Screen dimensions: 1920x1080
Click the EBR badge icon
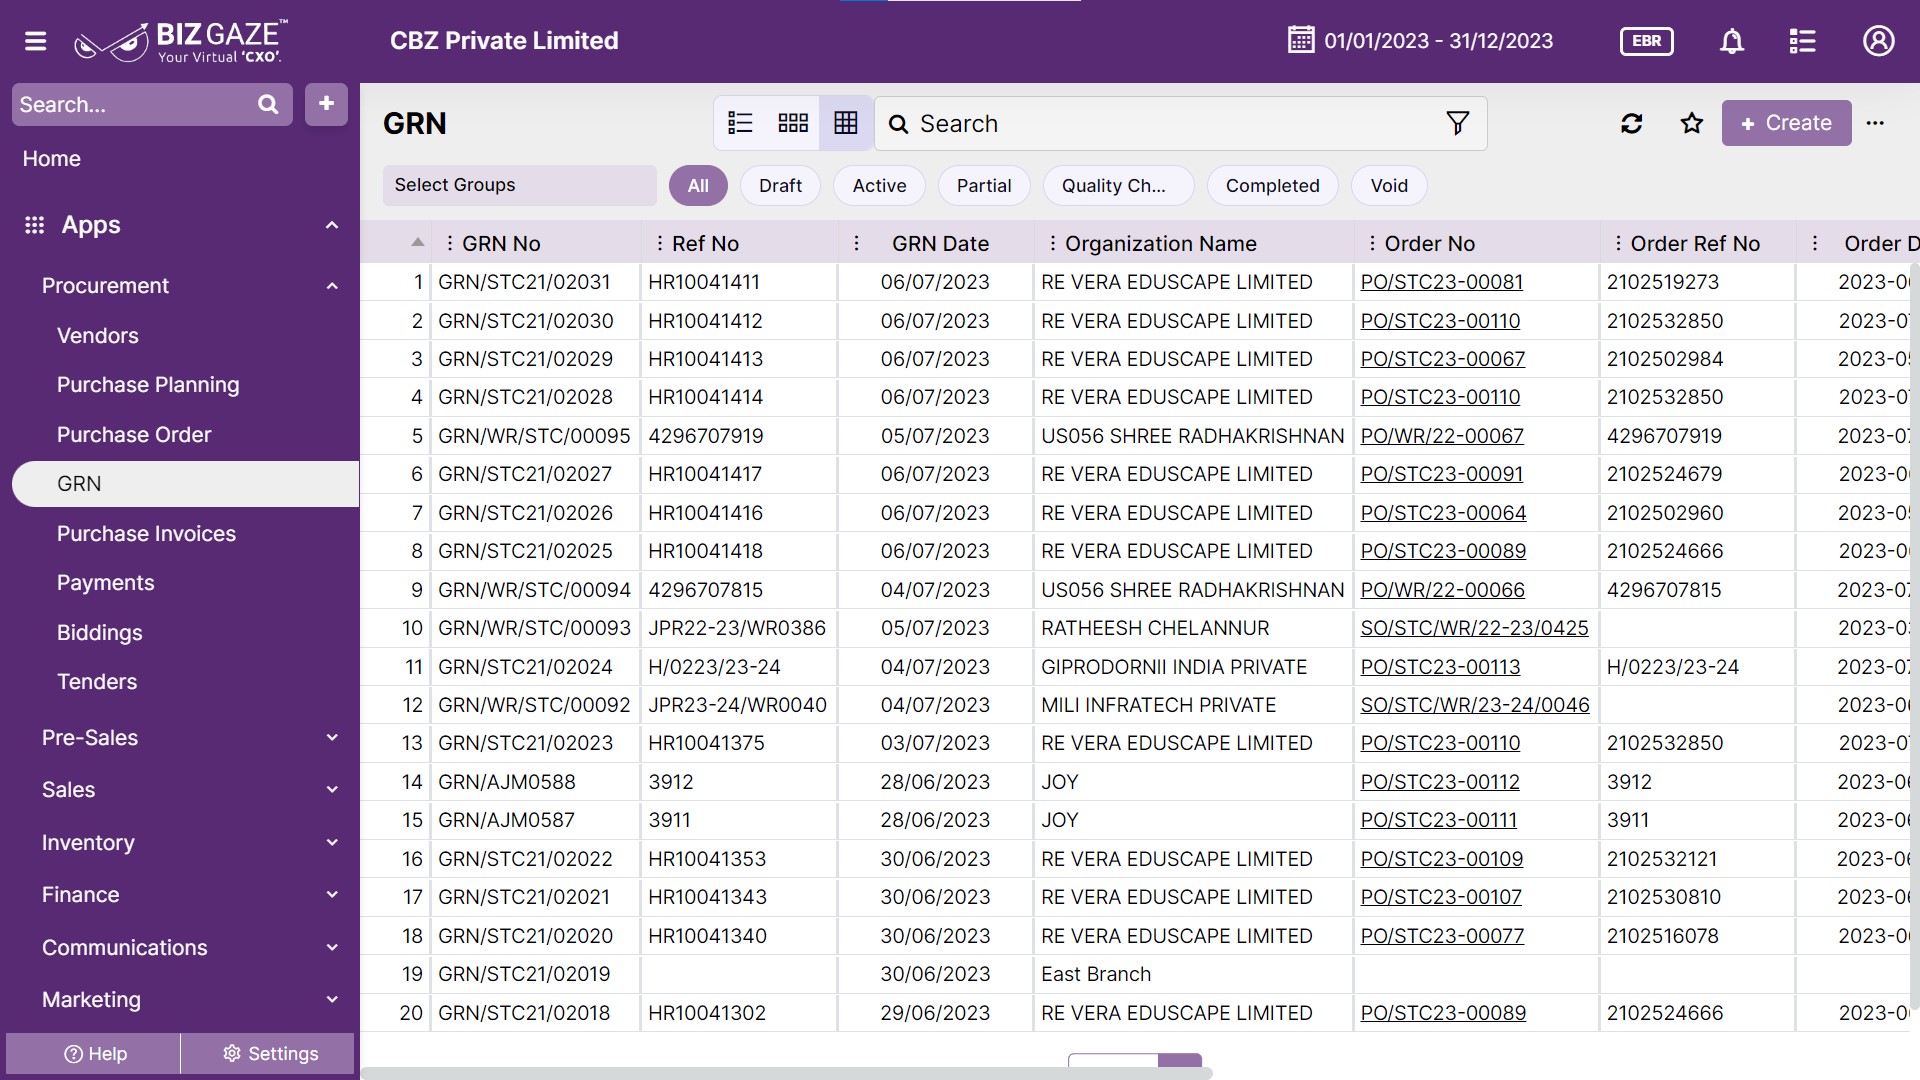coord(1646,41)
